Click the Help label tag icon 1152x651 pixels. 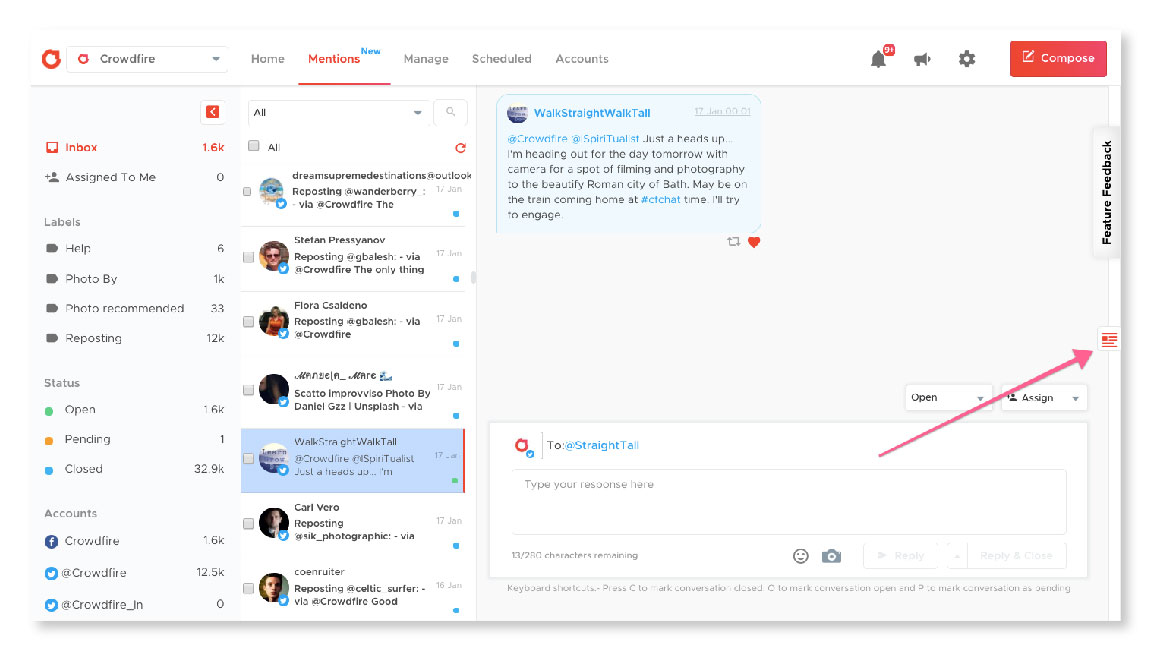[52, 248]
